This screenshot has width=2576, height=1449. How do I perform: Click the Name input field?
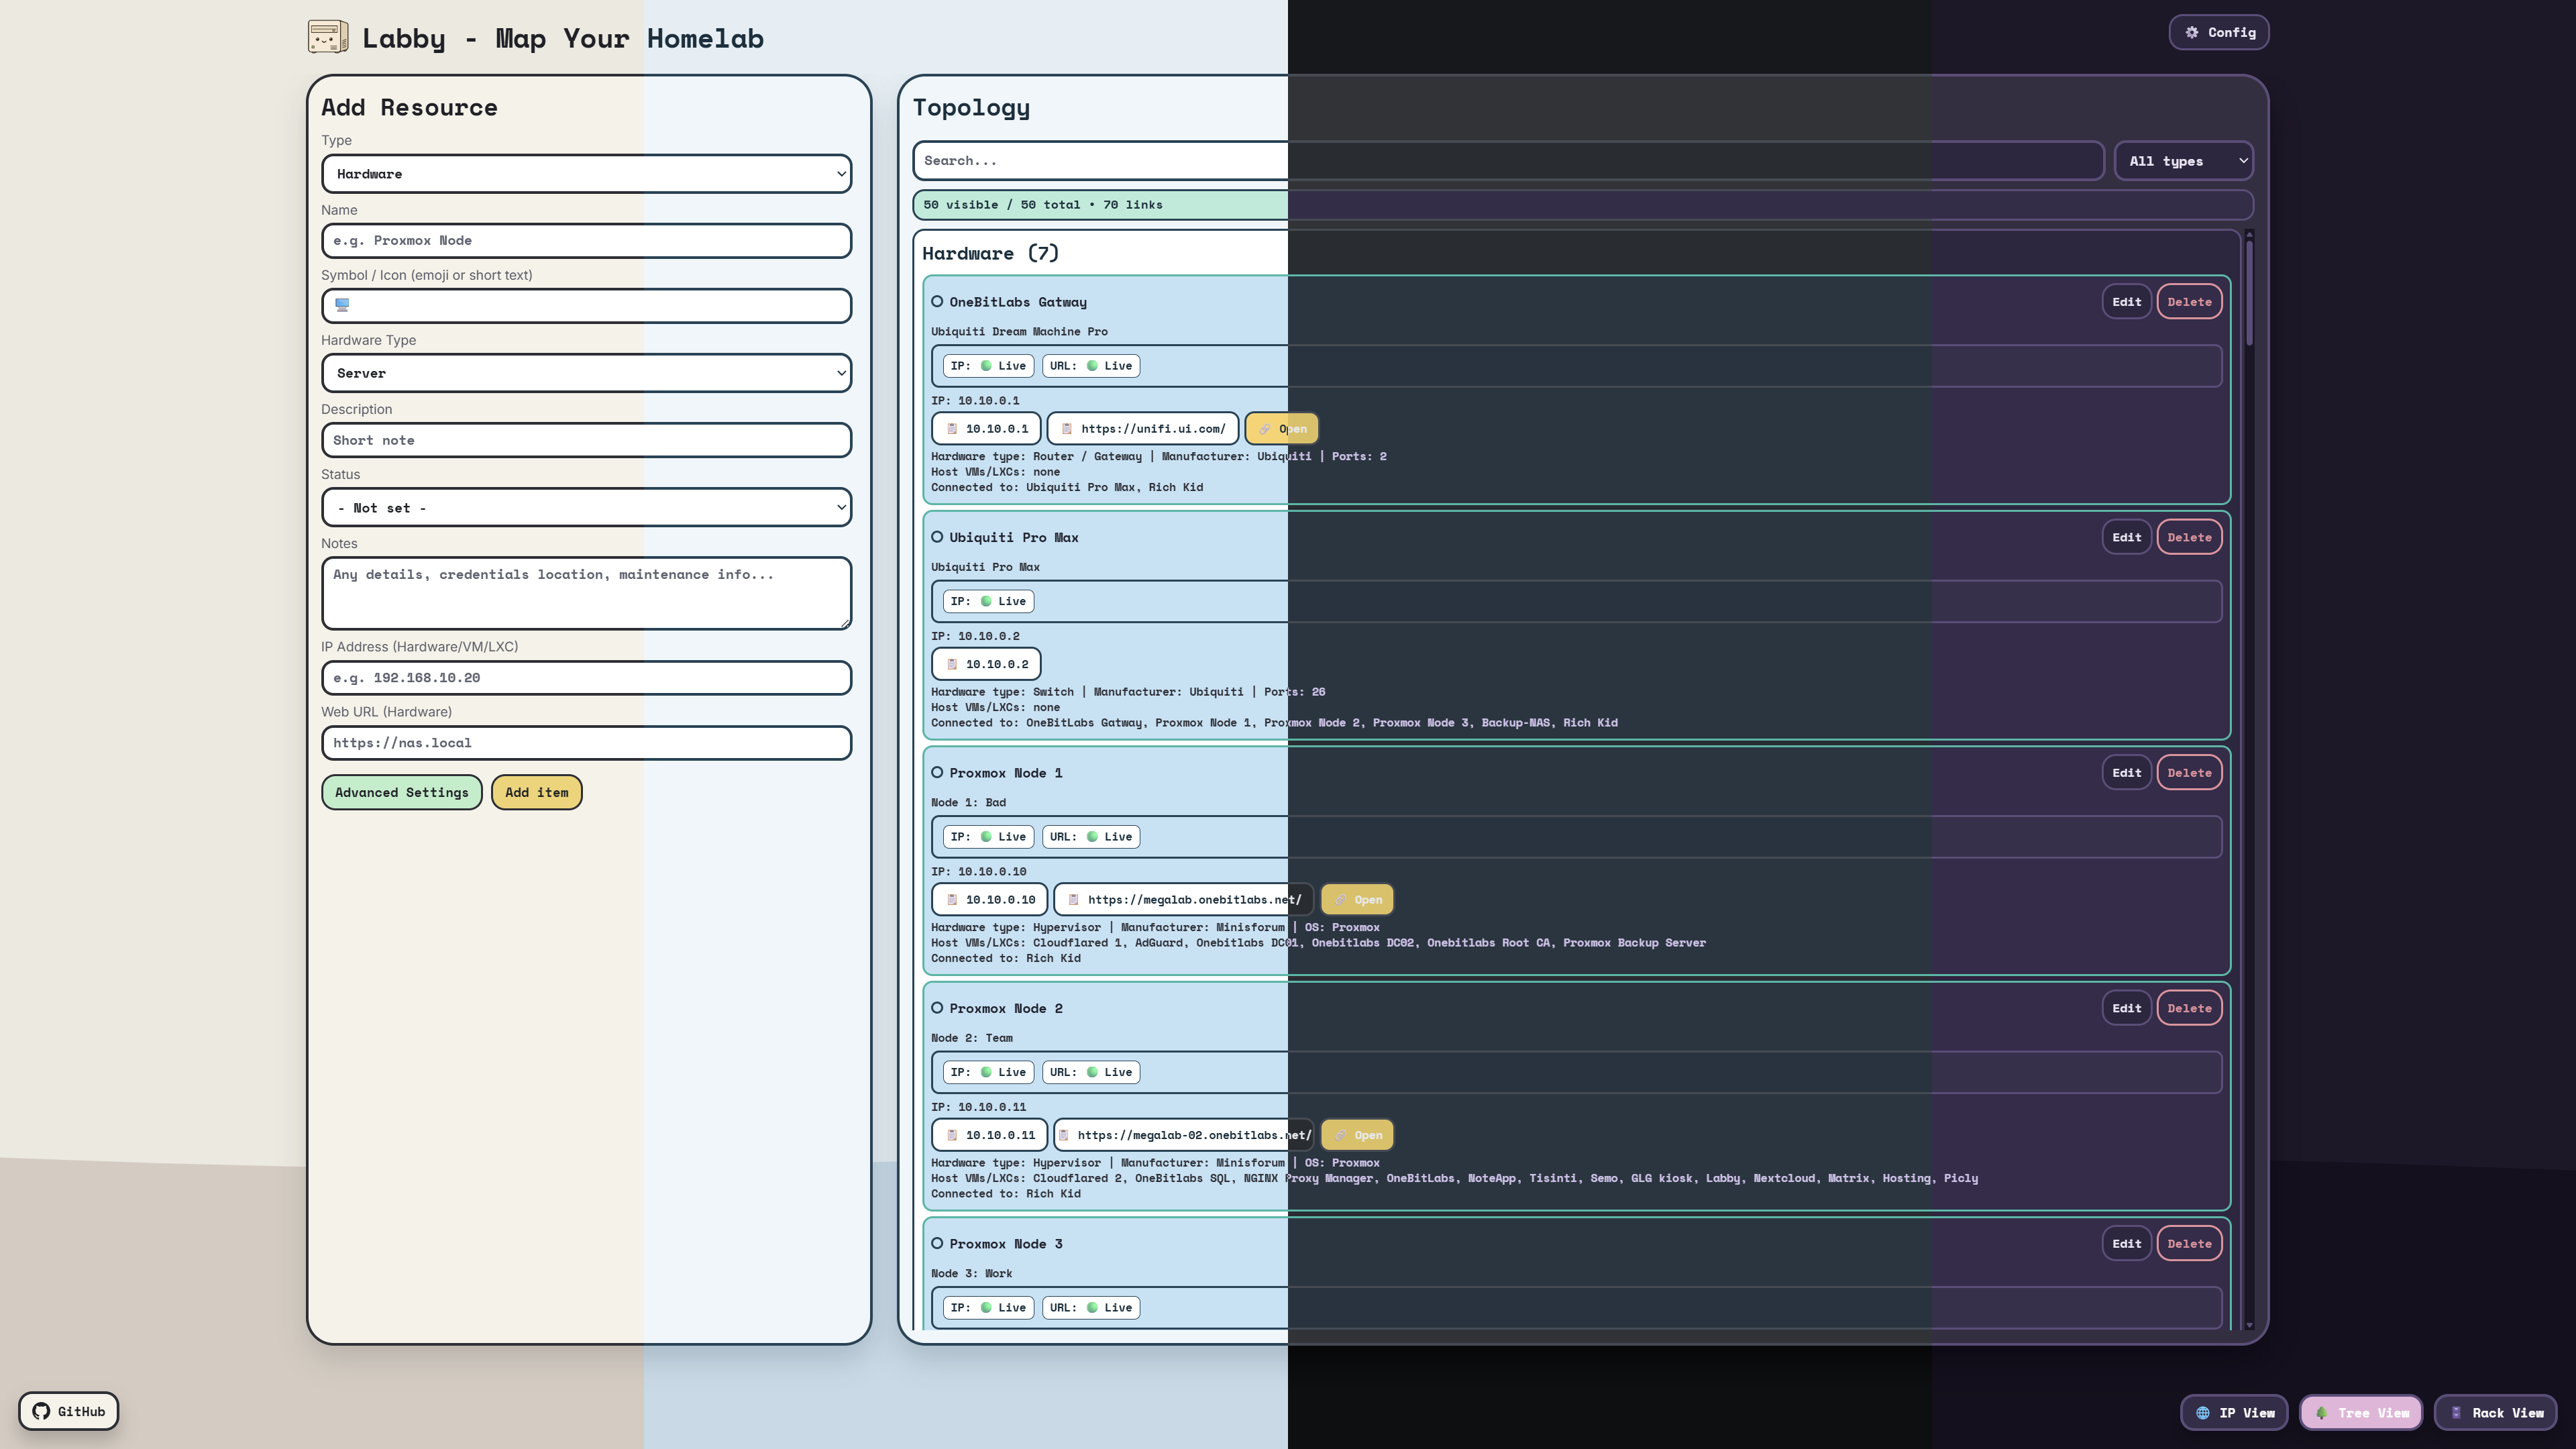(587, 241)
